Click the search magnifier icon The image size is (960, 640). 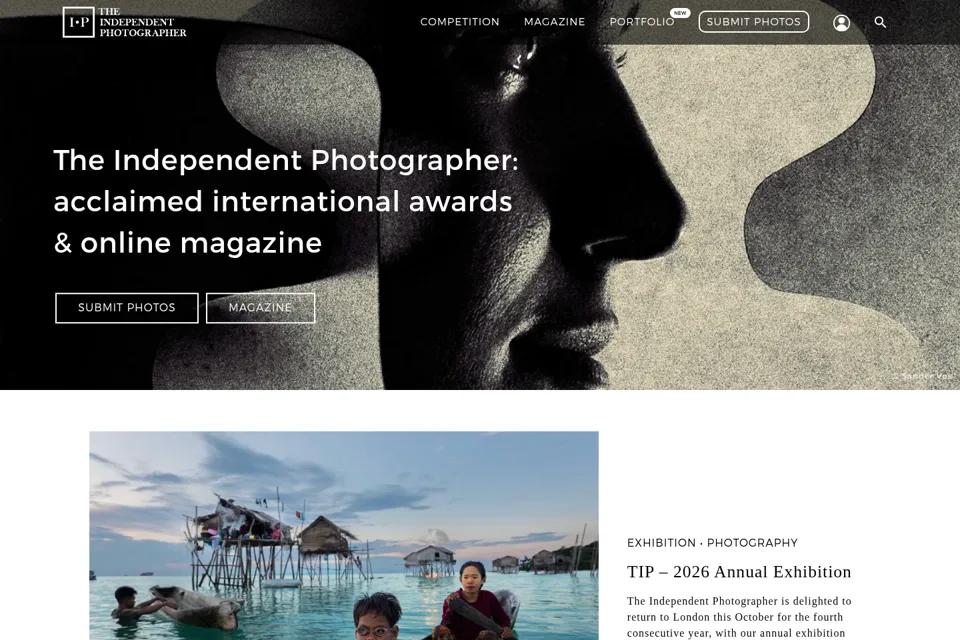tap(880, 22)
